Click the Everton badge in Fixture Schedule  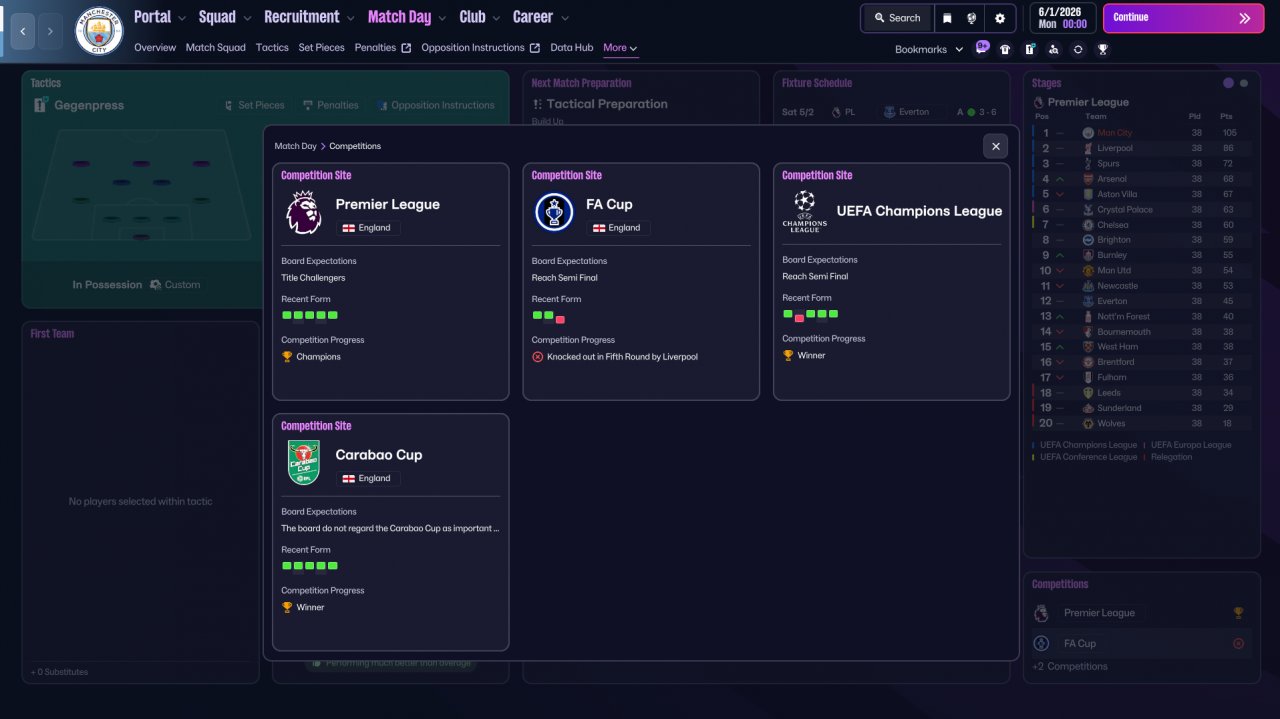pyautogui.click(x=889, y=112)
